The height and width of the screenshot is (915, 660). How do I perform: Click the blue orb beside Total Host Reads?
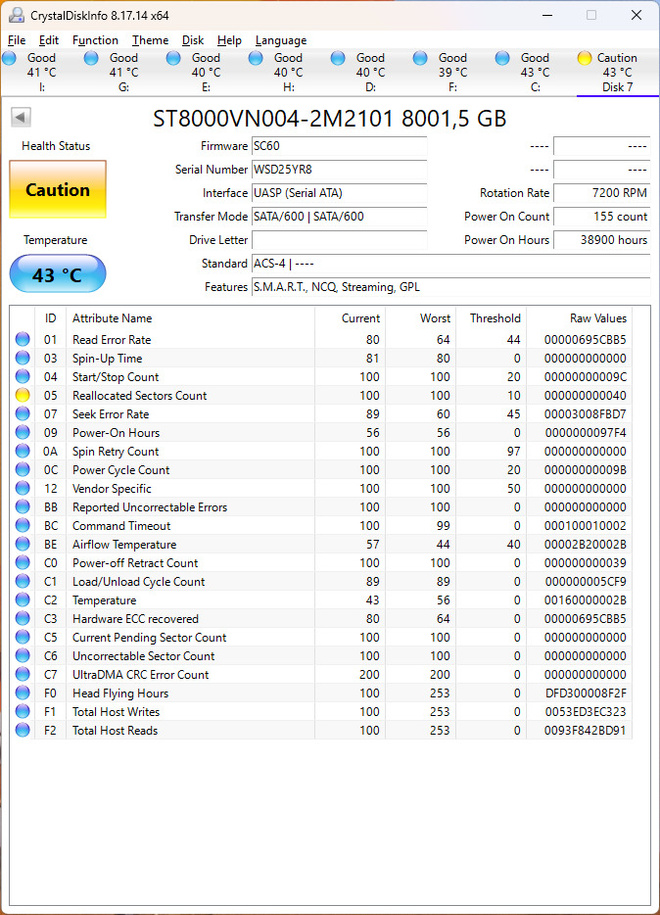pos(22,730)
